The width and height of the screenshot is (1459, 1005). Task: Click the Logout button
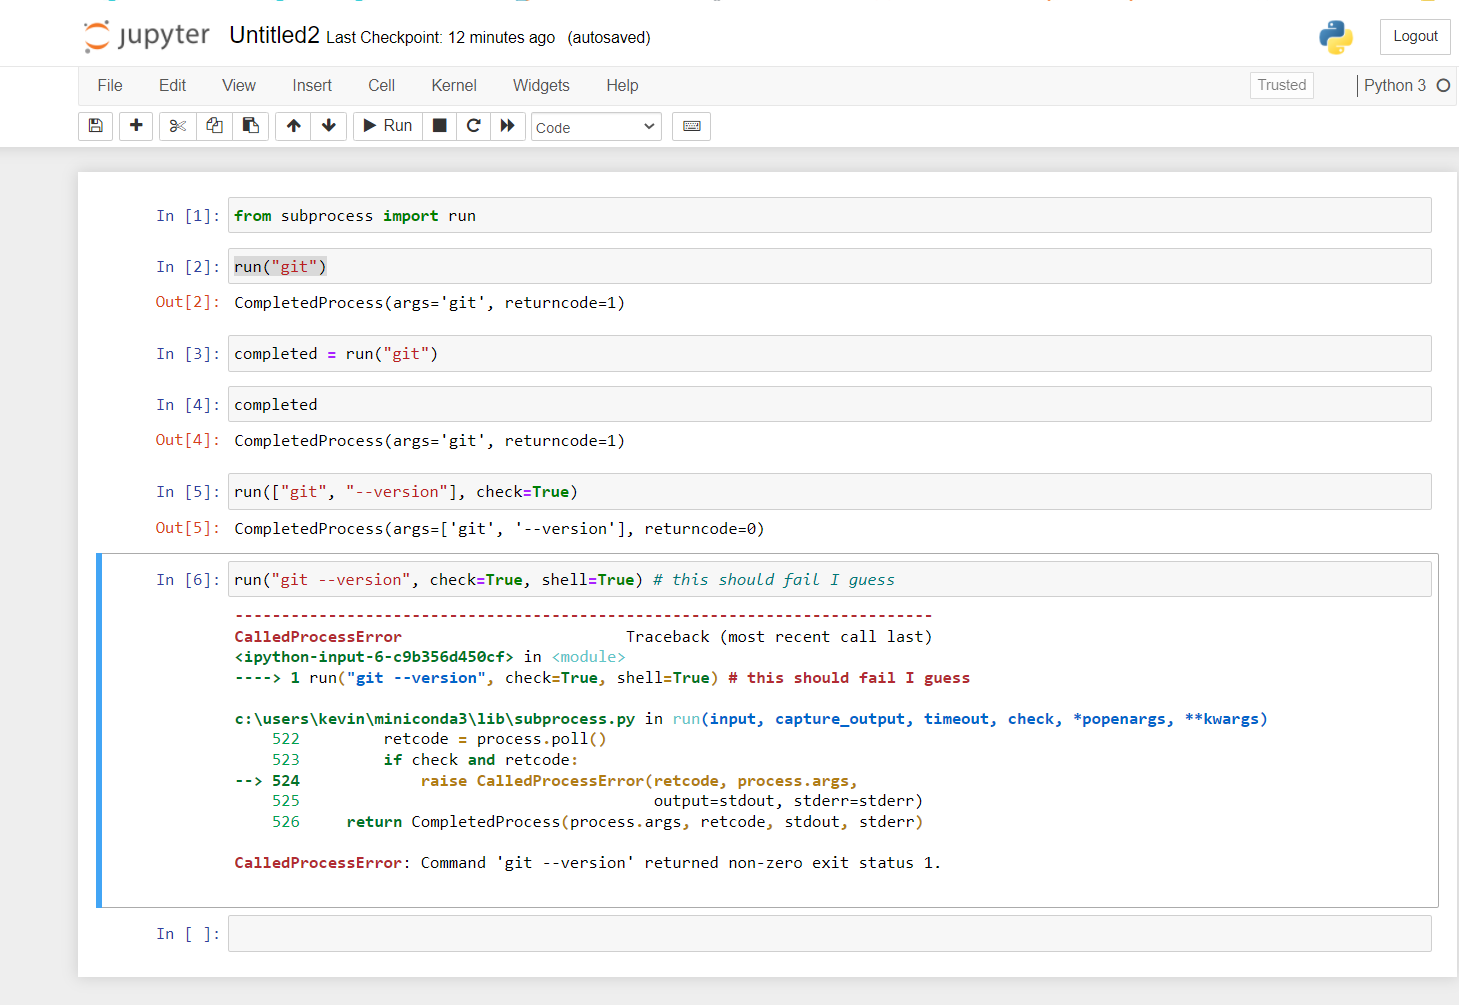click(1414, 36)
